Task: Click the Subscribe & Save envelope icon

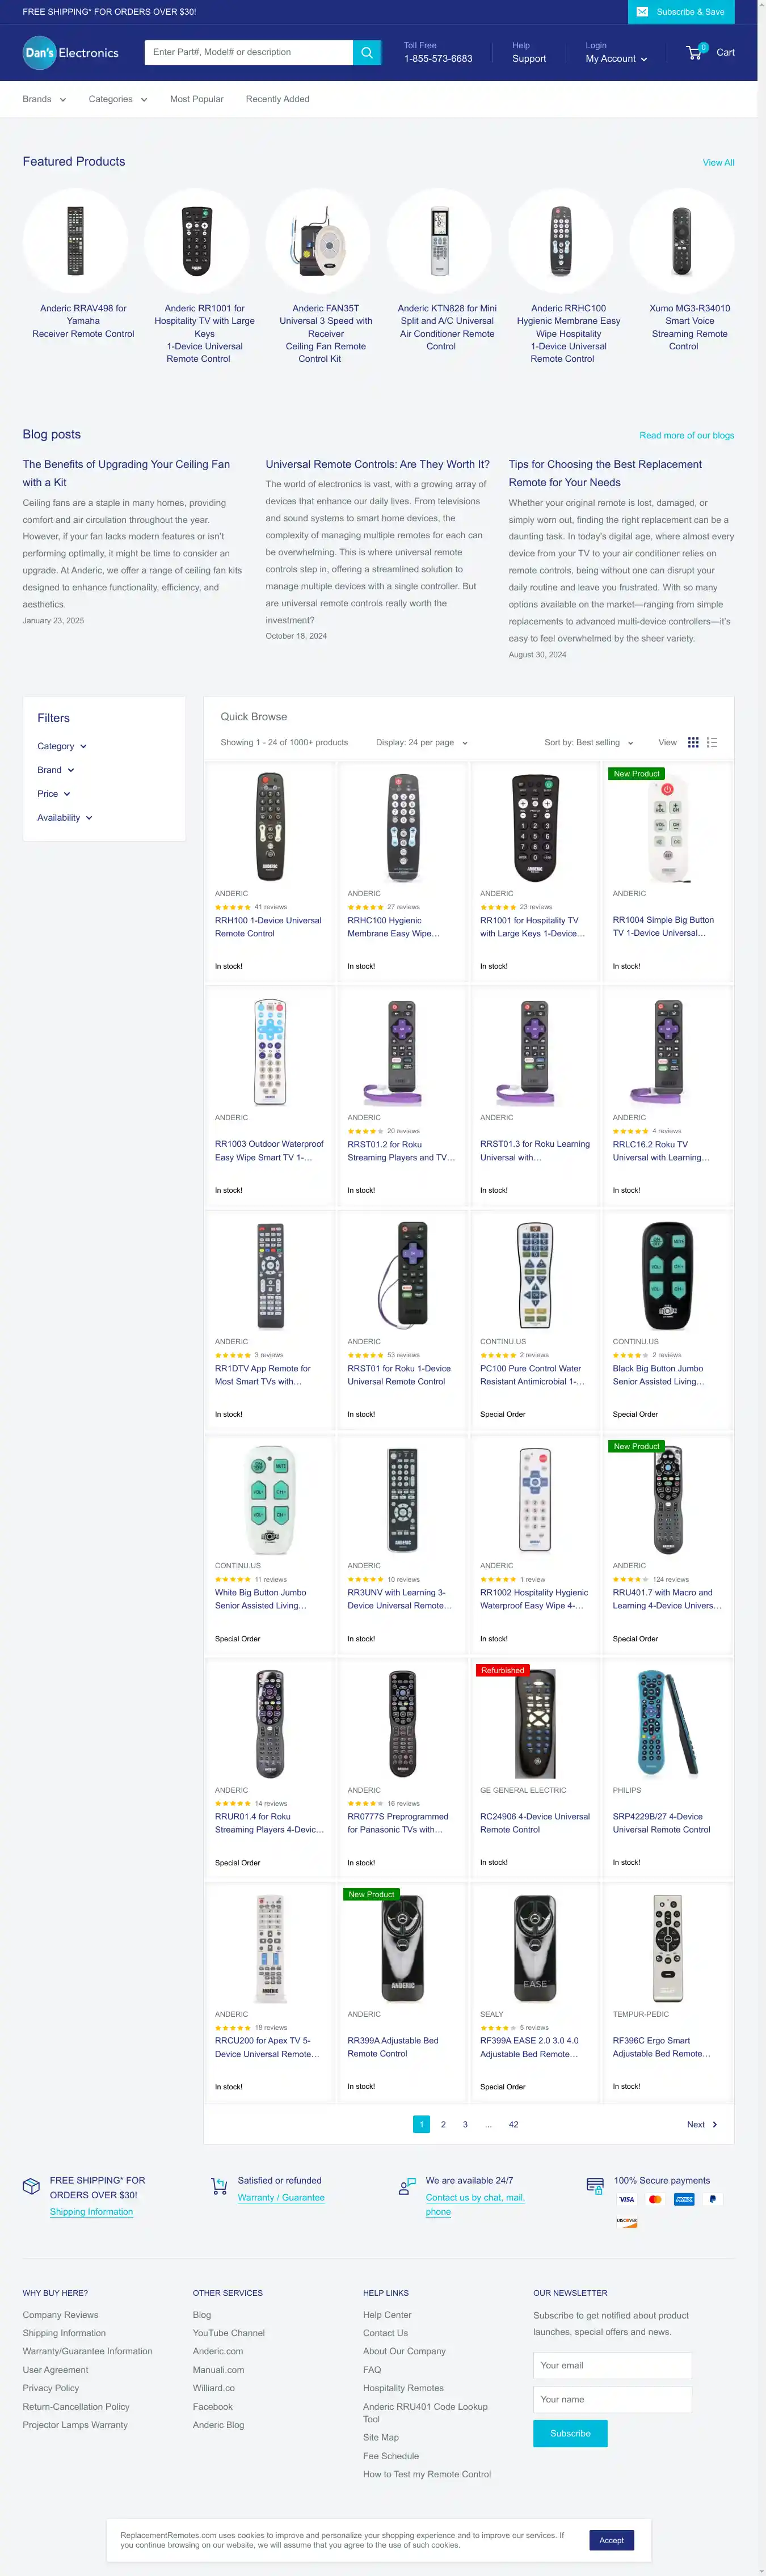Action: [x=643, y=12]
